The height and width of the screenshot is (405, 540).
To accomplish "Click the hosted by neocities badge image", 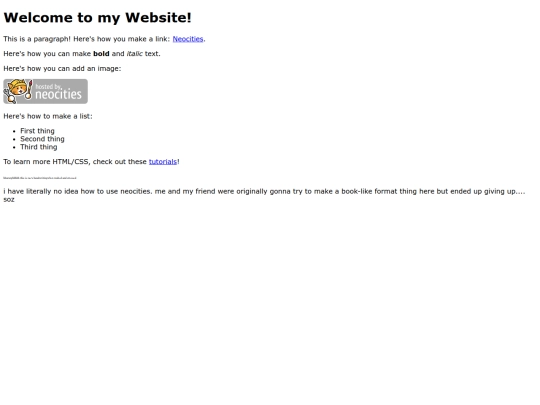I will click(x=45, y=91).
